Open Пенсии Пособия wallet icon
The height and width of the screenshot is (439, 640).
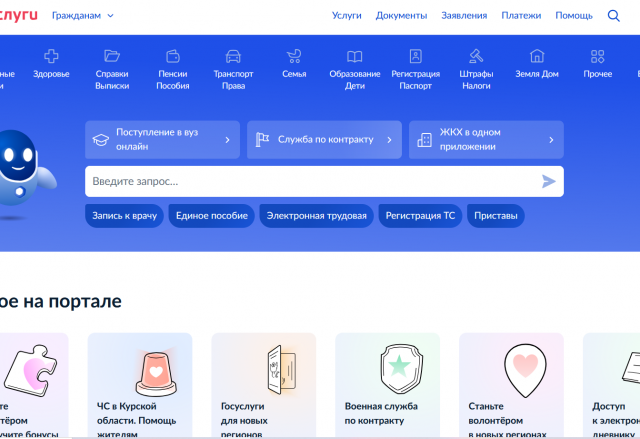coord(173,56)
